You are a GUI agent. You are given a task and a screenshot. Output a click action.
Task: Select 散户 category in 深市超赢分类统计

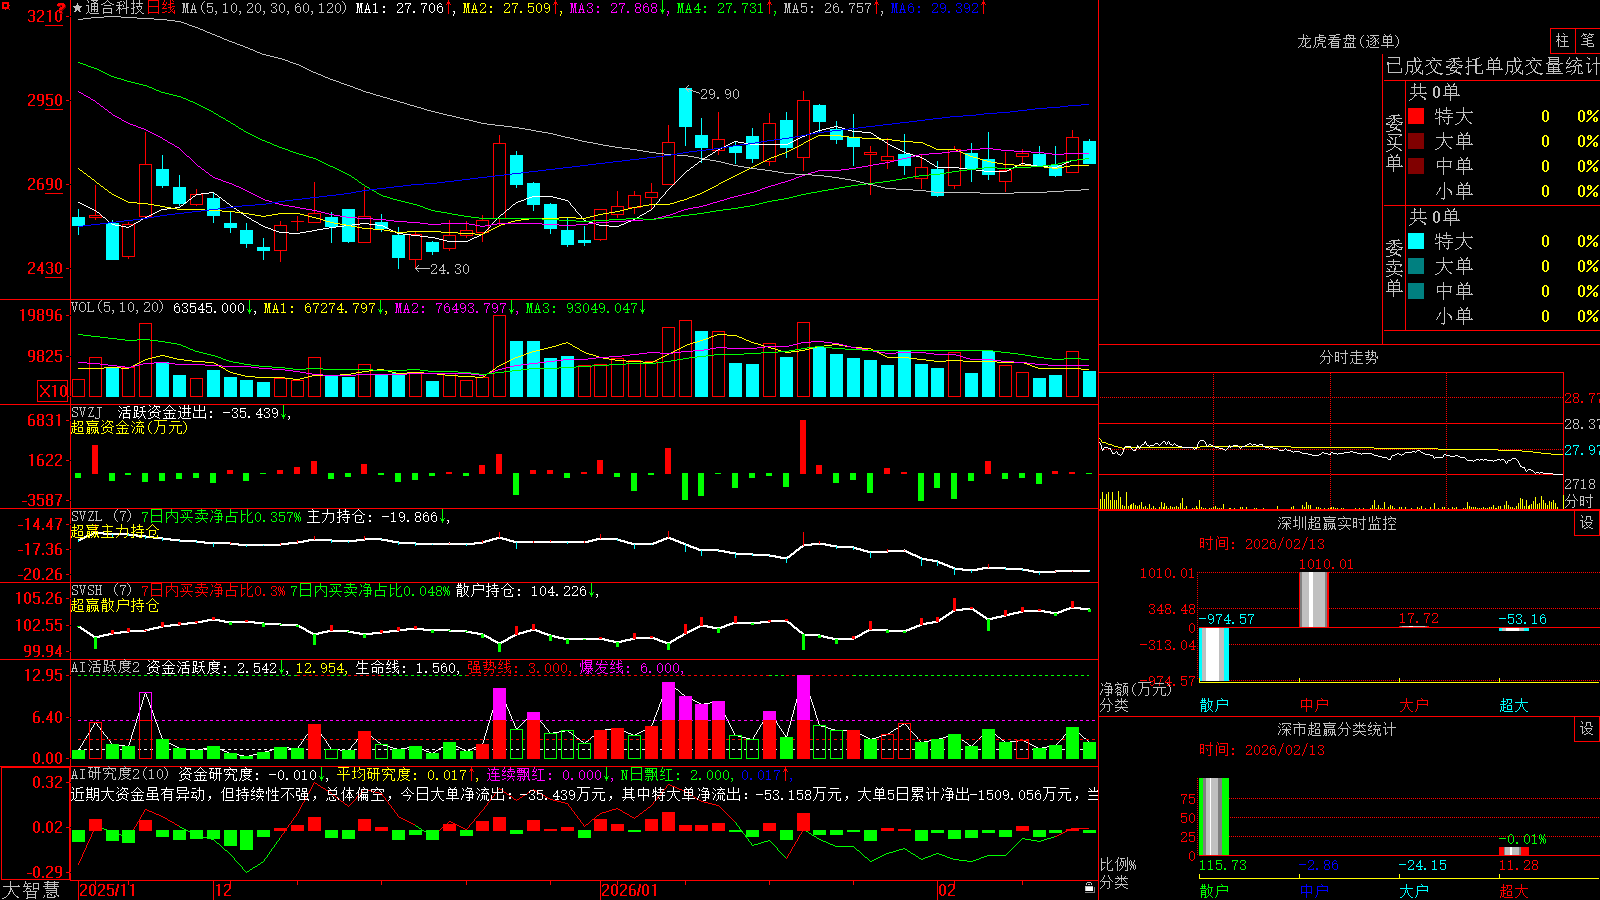[1214, 891]
